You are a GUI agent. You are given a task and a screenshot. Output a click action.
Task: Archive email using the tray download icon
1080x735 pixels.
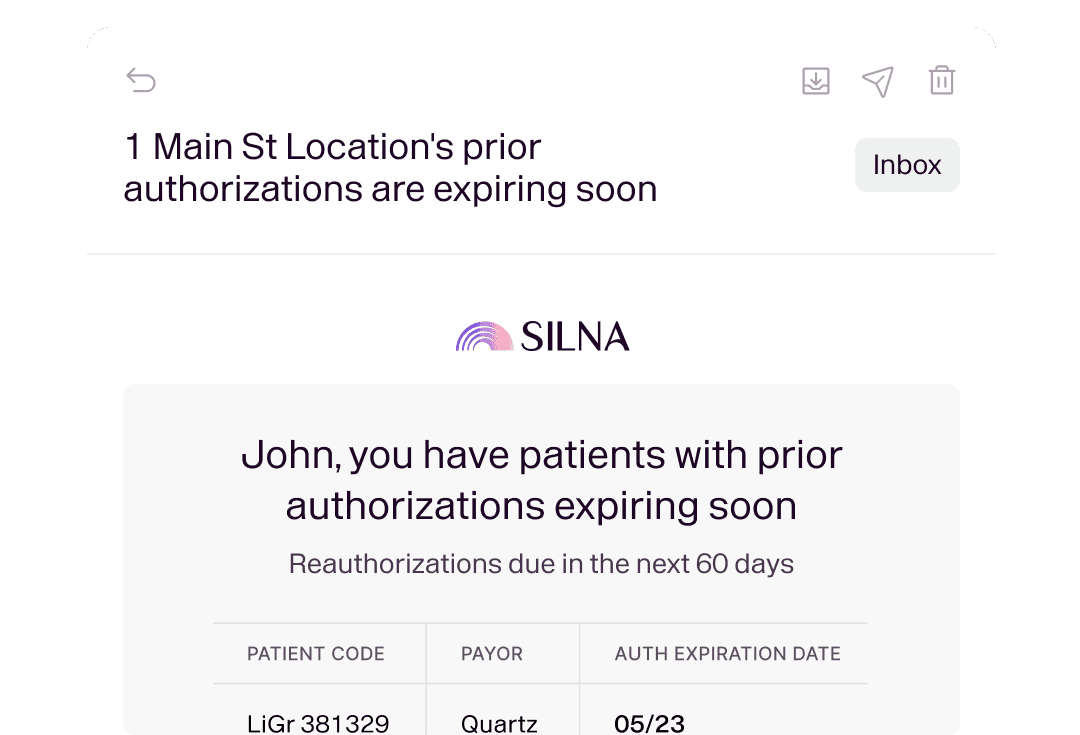[816, 81]
